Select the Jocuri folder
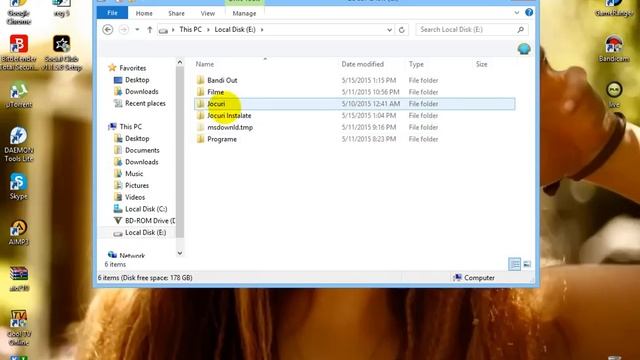Viewport: 640px width, 360px height. [216, 104]
